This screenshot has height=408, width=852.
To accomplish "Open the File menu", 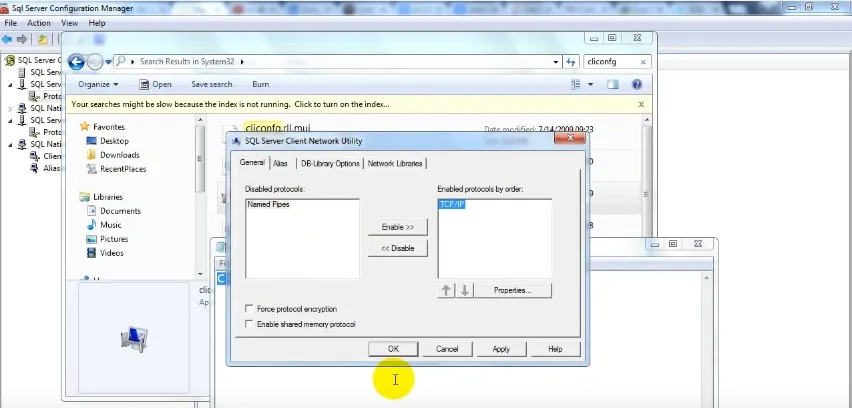I will (11, 23).
